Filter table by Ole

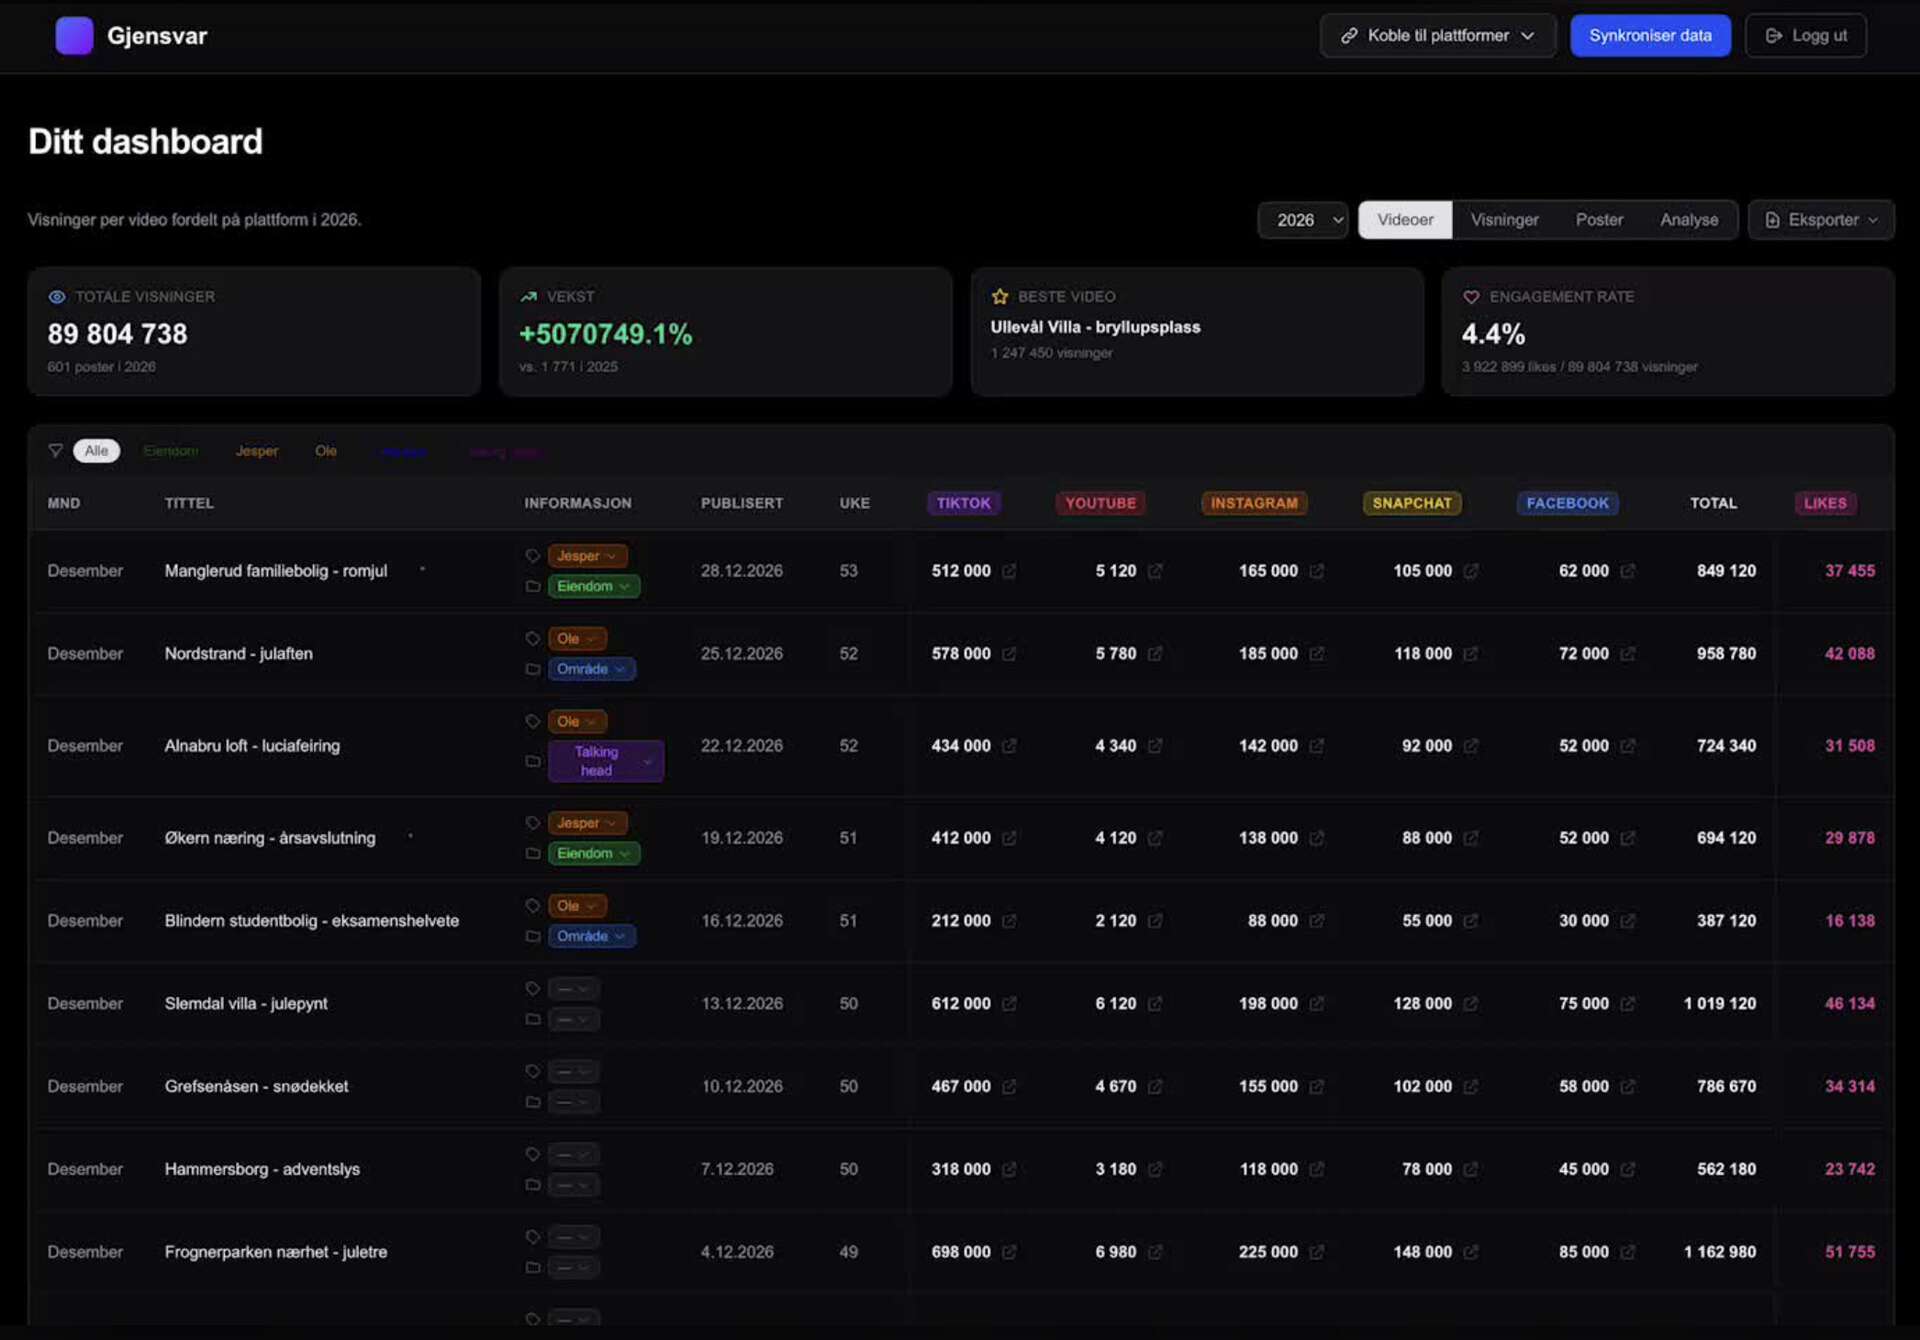coord(326,451)
